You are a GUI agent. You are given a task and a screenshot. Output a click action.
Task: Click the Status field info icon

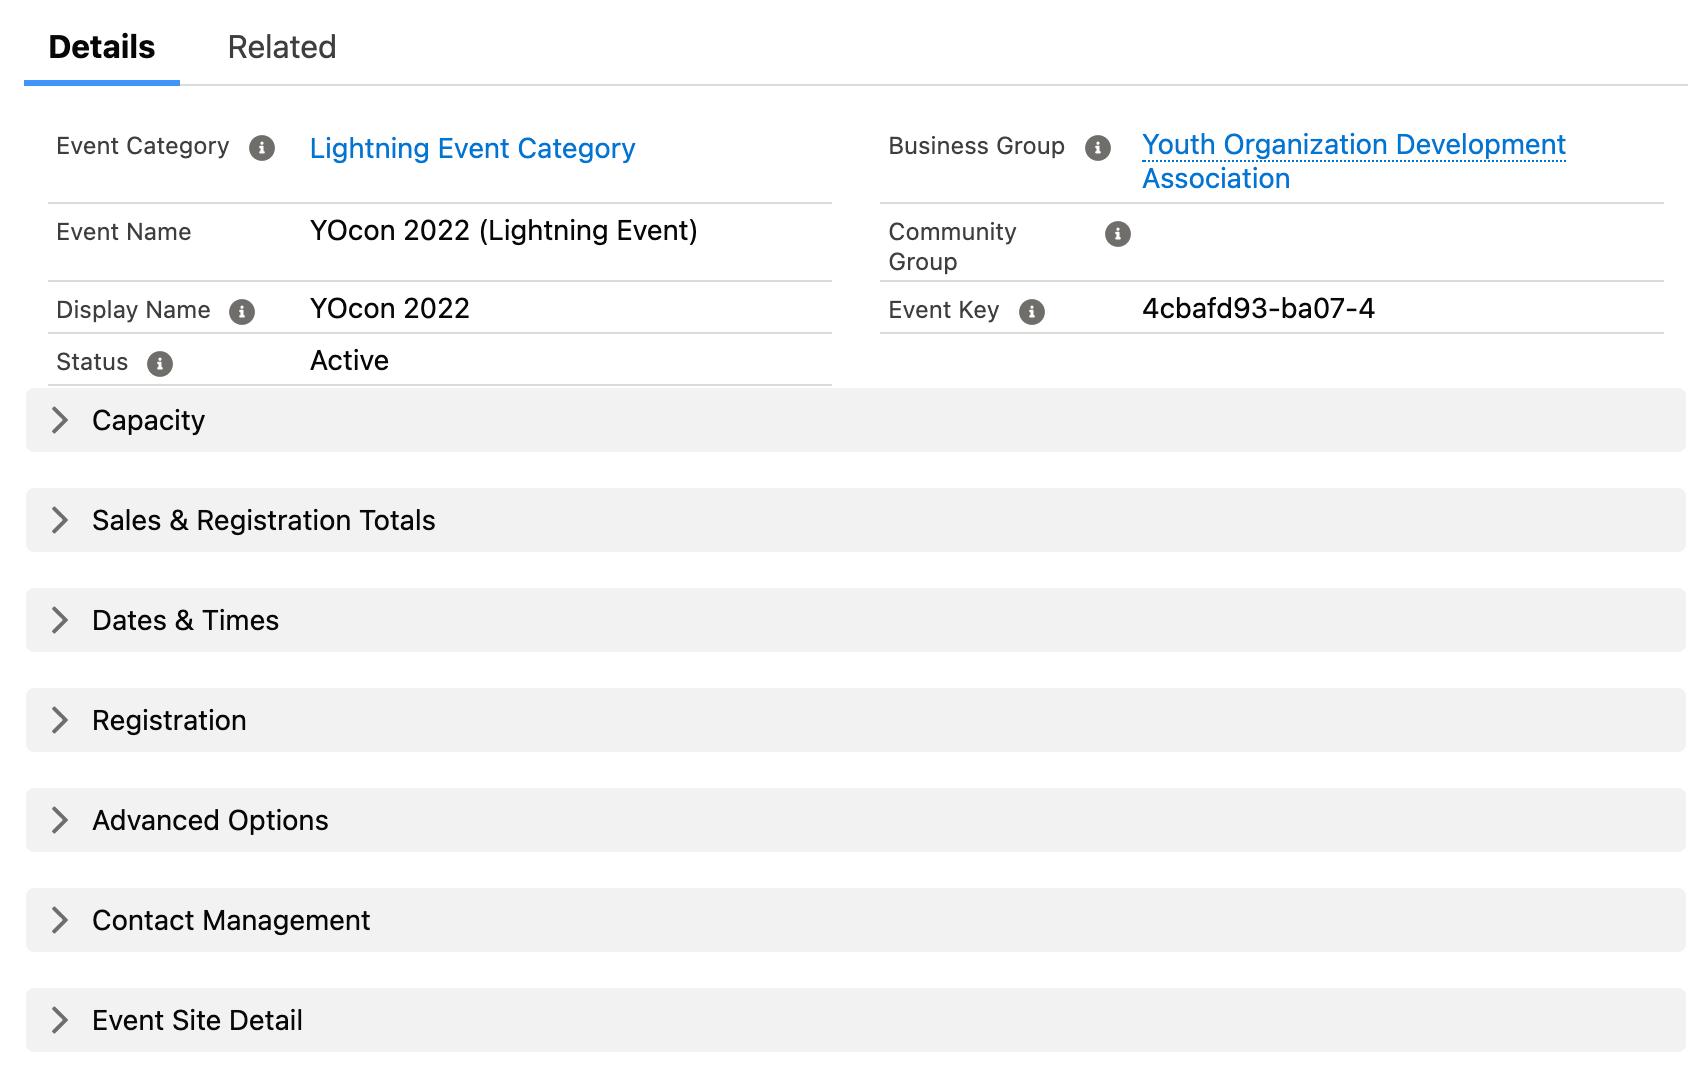click(x=160, y=364)
